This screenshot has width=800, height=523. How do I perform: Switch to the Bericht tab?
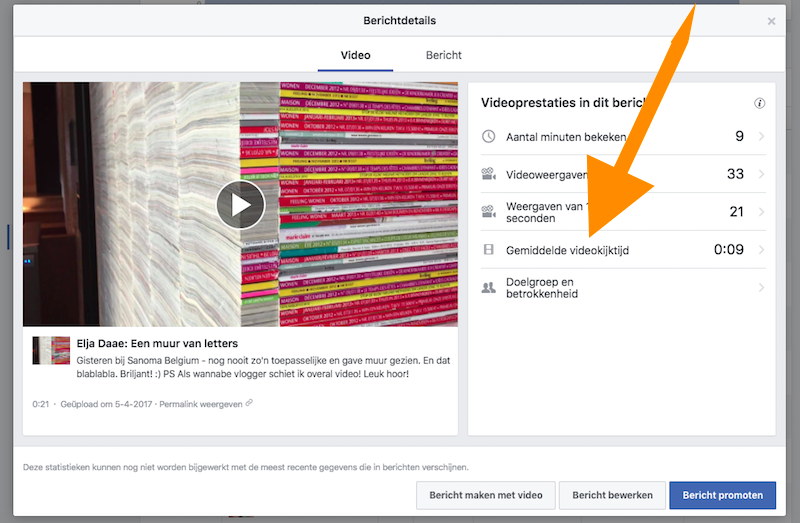[x=444, y=55]
